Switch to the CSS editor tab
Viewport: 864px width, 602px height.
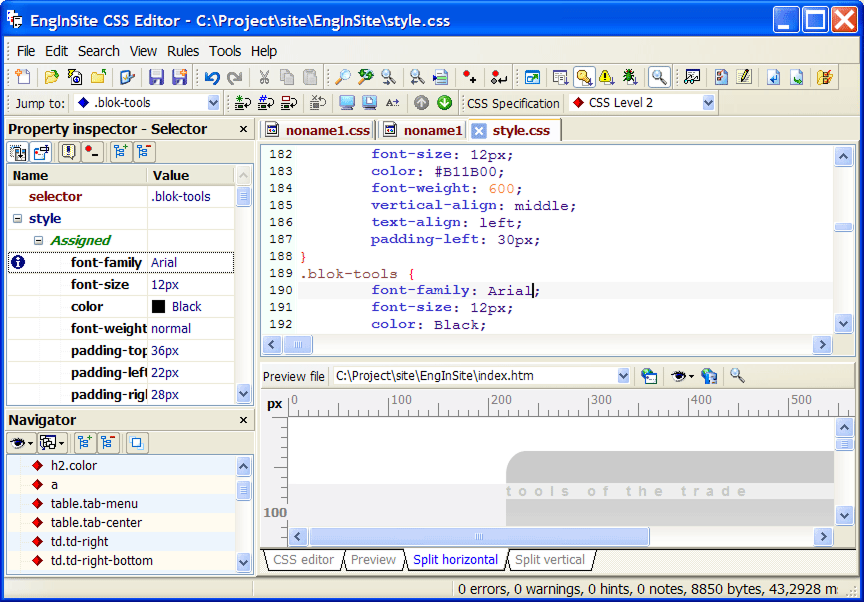pos(303,560)
